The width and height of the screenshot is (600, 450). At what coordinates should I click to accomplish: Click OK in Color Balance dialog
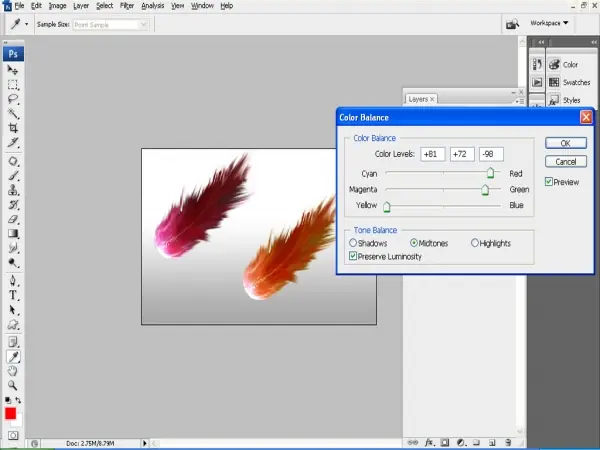(x=566, y=143)
